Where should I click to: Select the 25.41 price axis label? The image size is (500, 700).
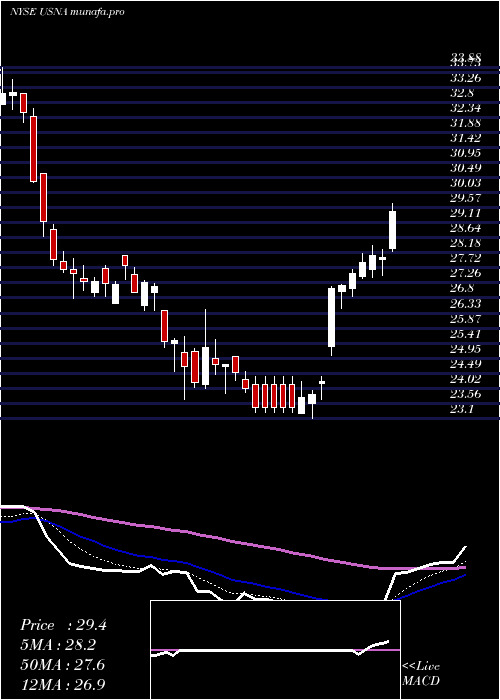(466, 333)
